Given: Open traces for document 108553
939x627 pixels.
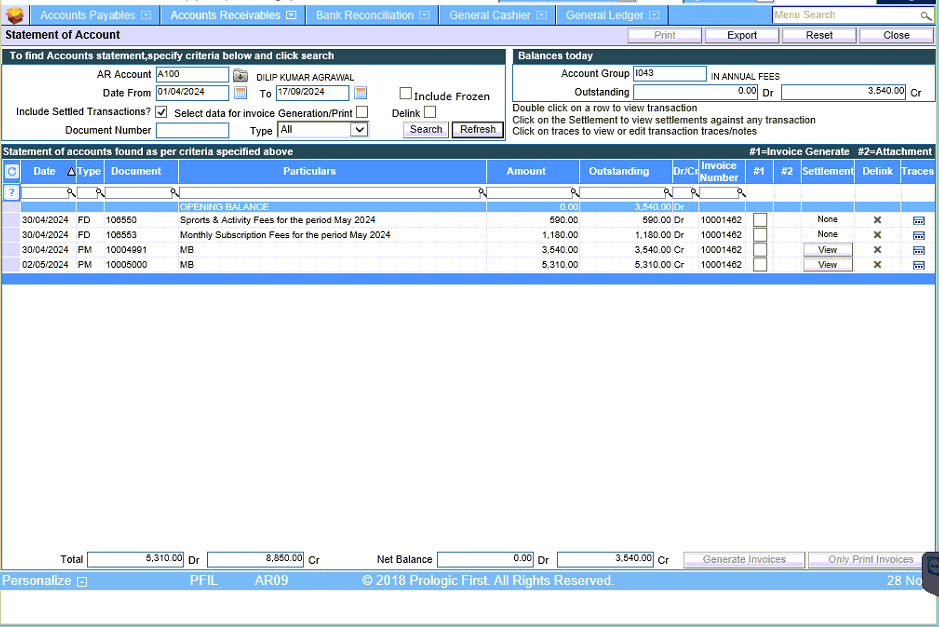Looking at the screenshot, I should pyautogui.click(x=919, y=235).
